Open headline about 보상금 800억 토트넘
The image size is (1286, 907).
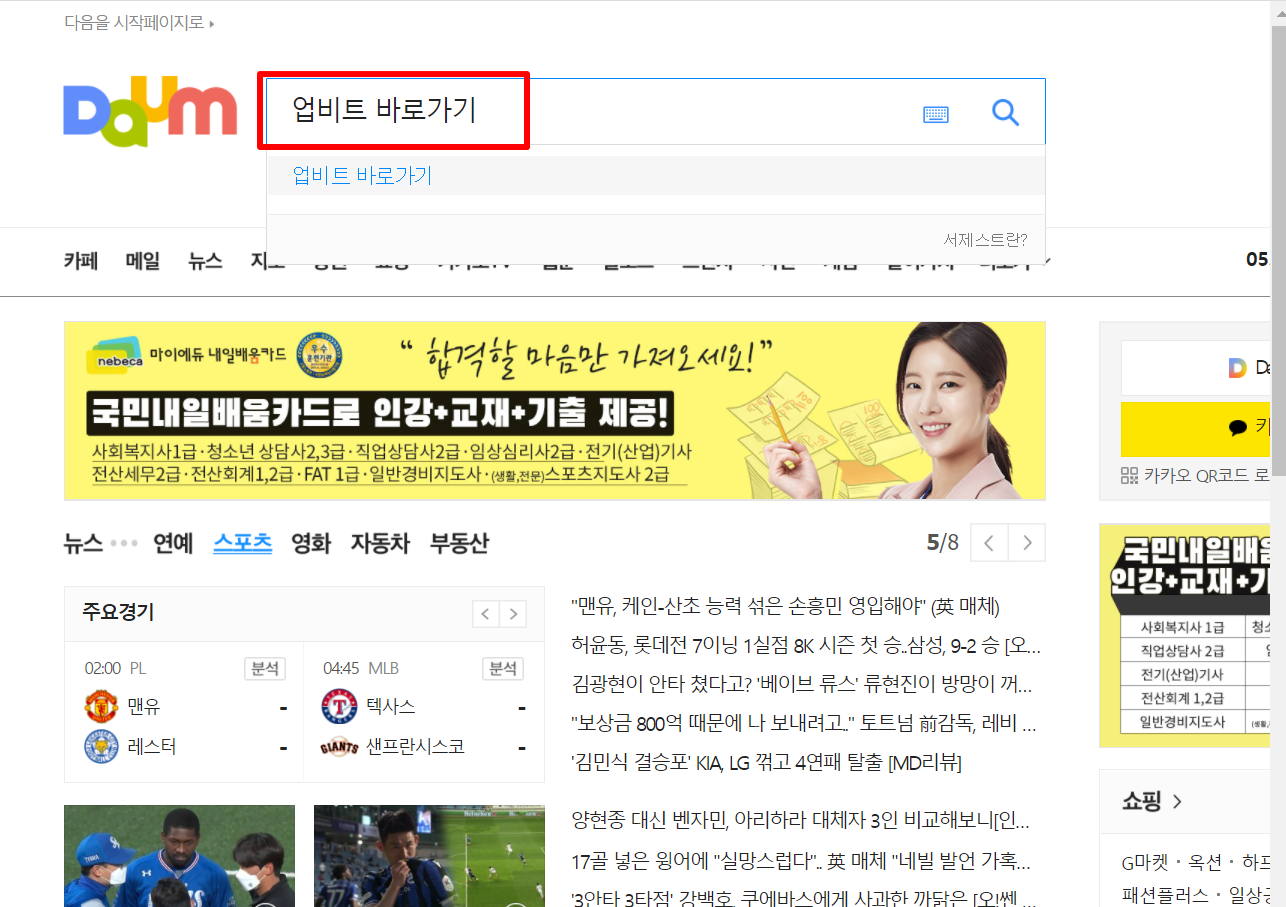pyautogui.click(x=804, y=724)
